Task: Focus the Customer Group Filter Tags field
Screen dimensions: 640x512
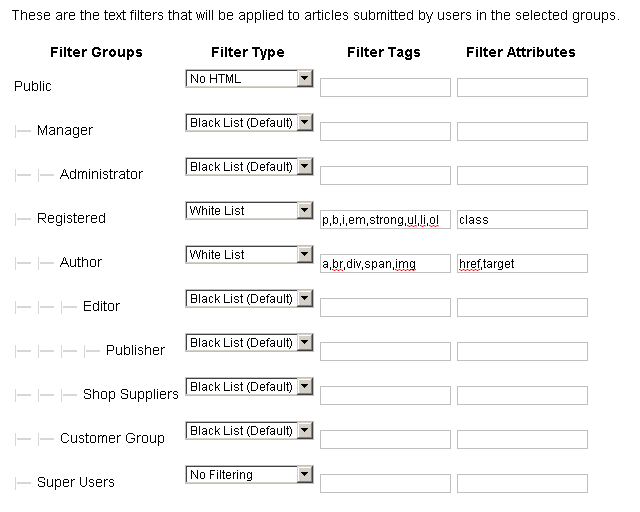Action: (x=385, y=440)
